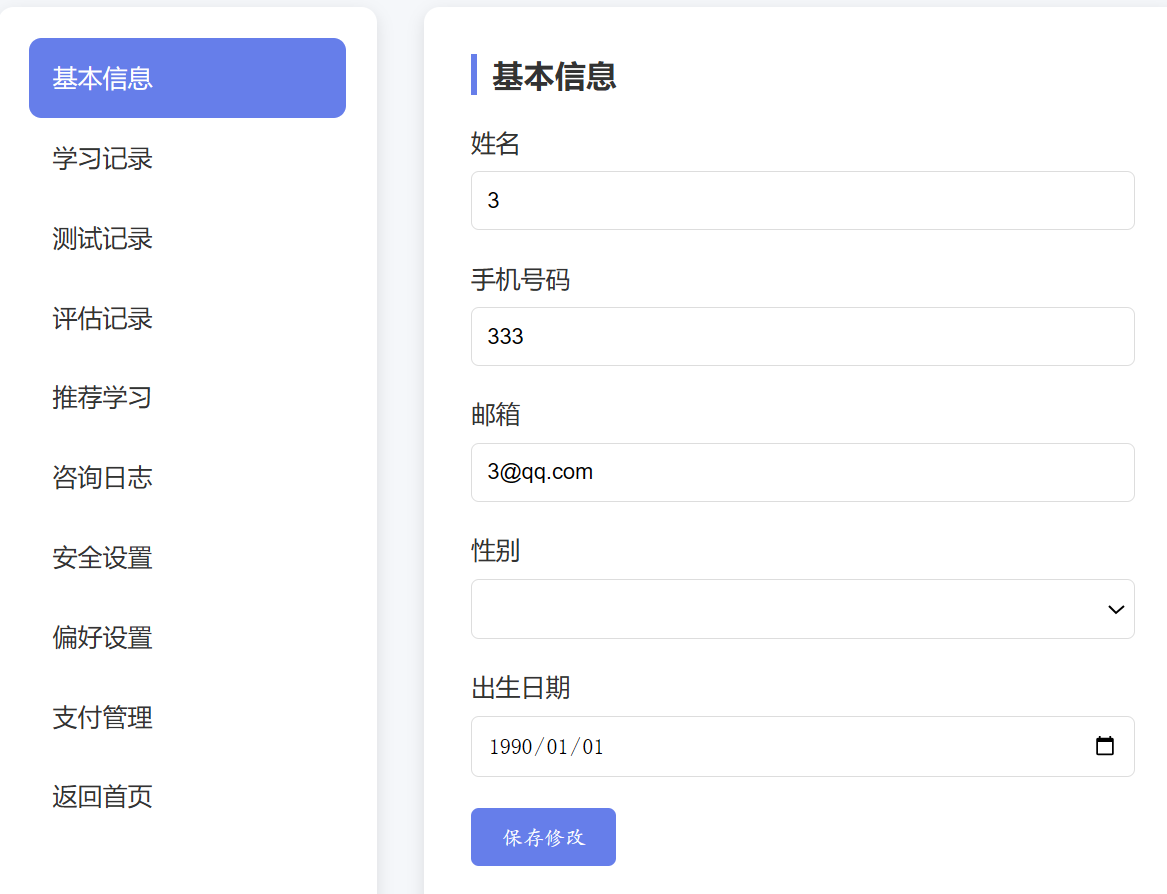Click the 姓名 name input field

(800, 200)
